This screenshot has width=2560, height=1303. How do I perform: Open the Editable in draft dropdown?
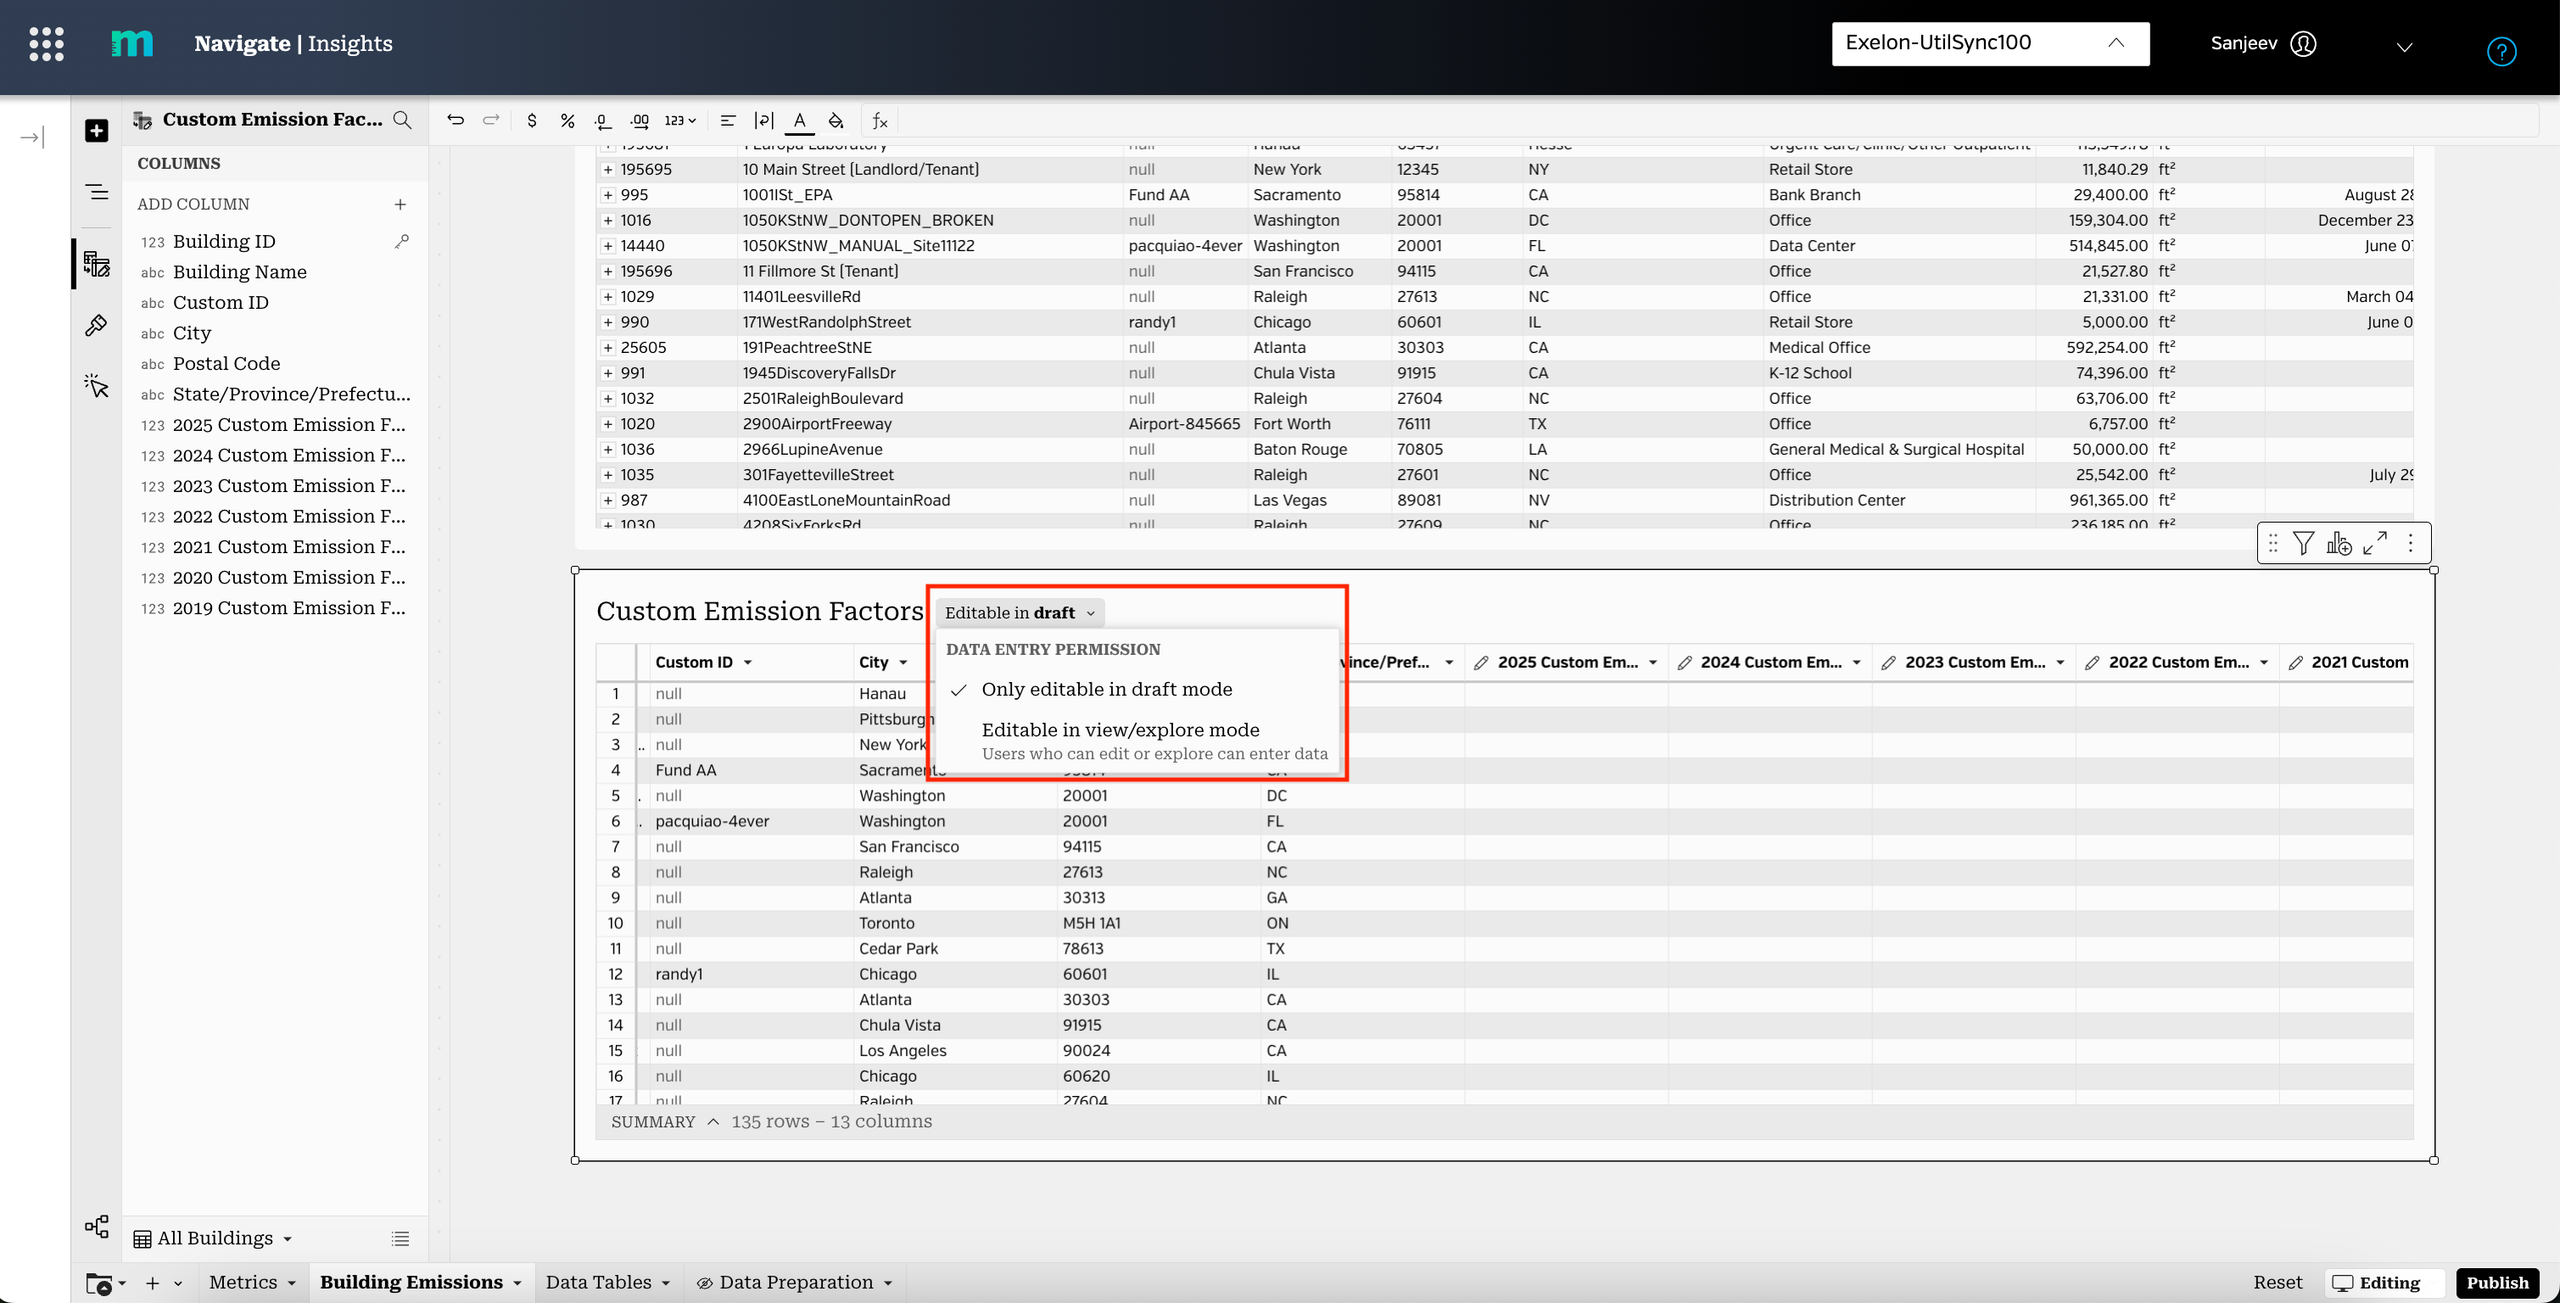tap(1020, 613)
